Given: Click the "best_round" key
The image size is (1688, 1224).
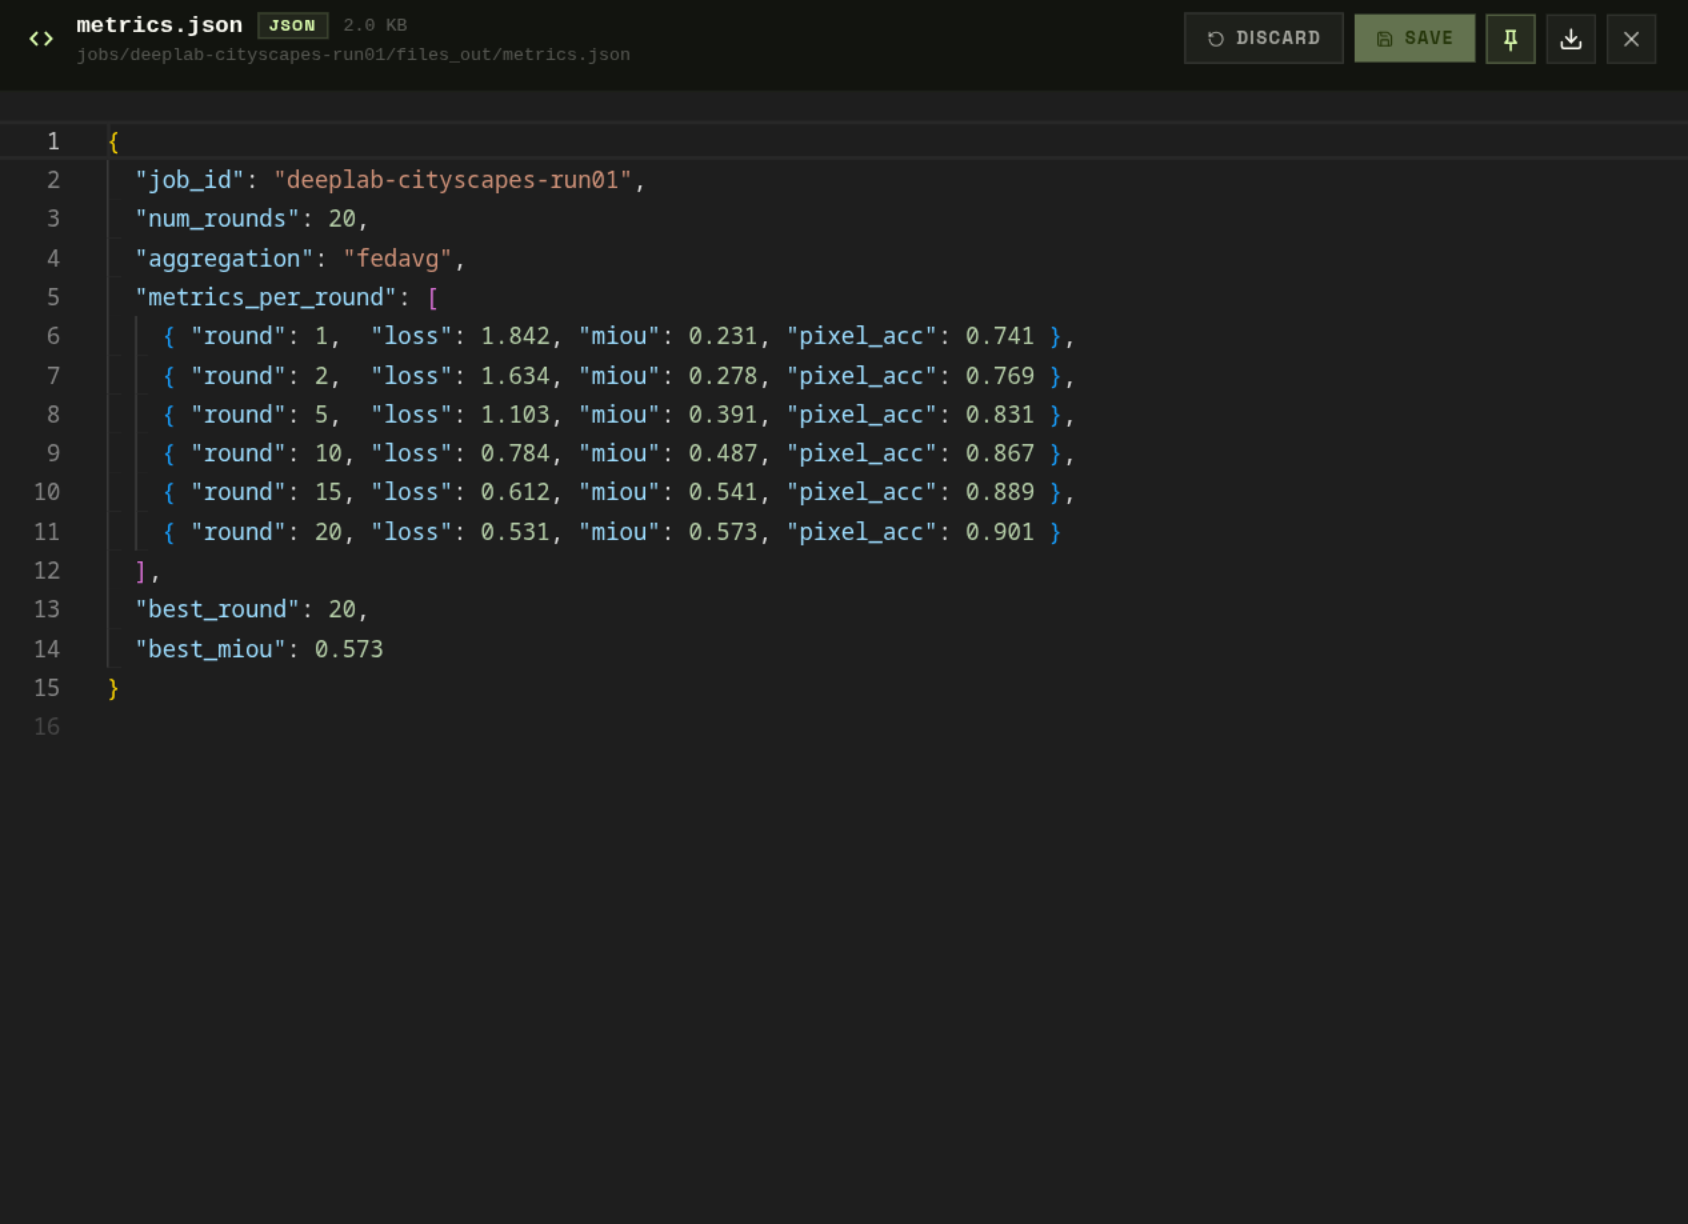Looking at the screenshot, I should tap(218, 609).
